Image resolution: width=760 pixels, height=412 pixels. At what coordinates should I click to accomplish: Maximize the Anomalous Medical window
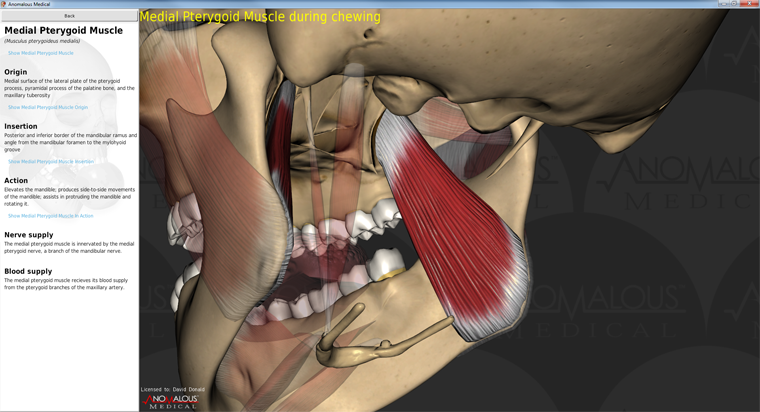[736, 4]
